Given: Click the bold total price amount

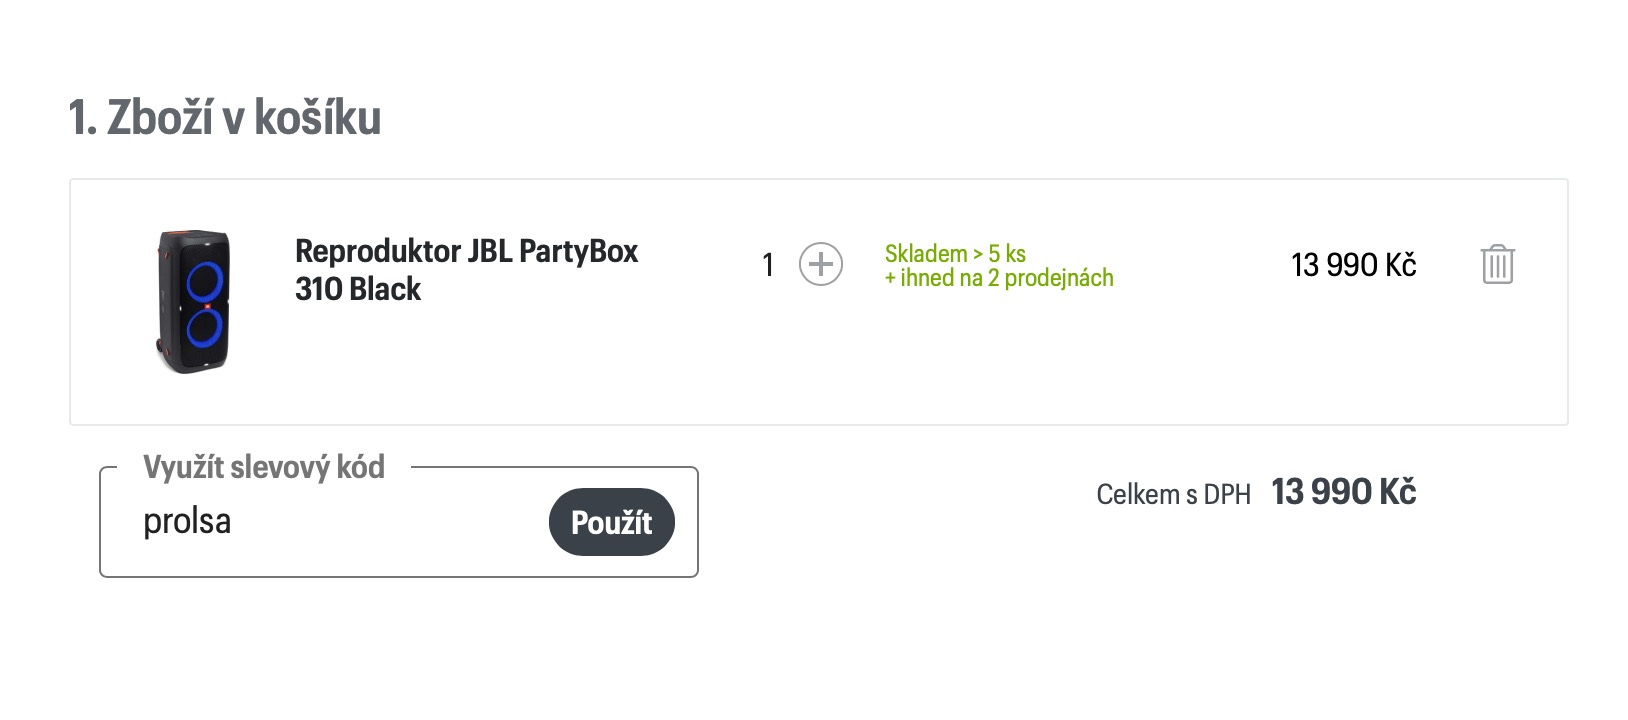Looking at the screenshot, I should [1343, 492].
